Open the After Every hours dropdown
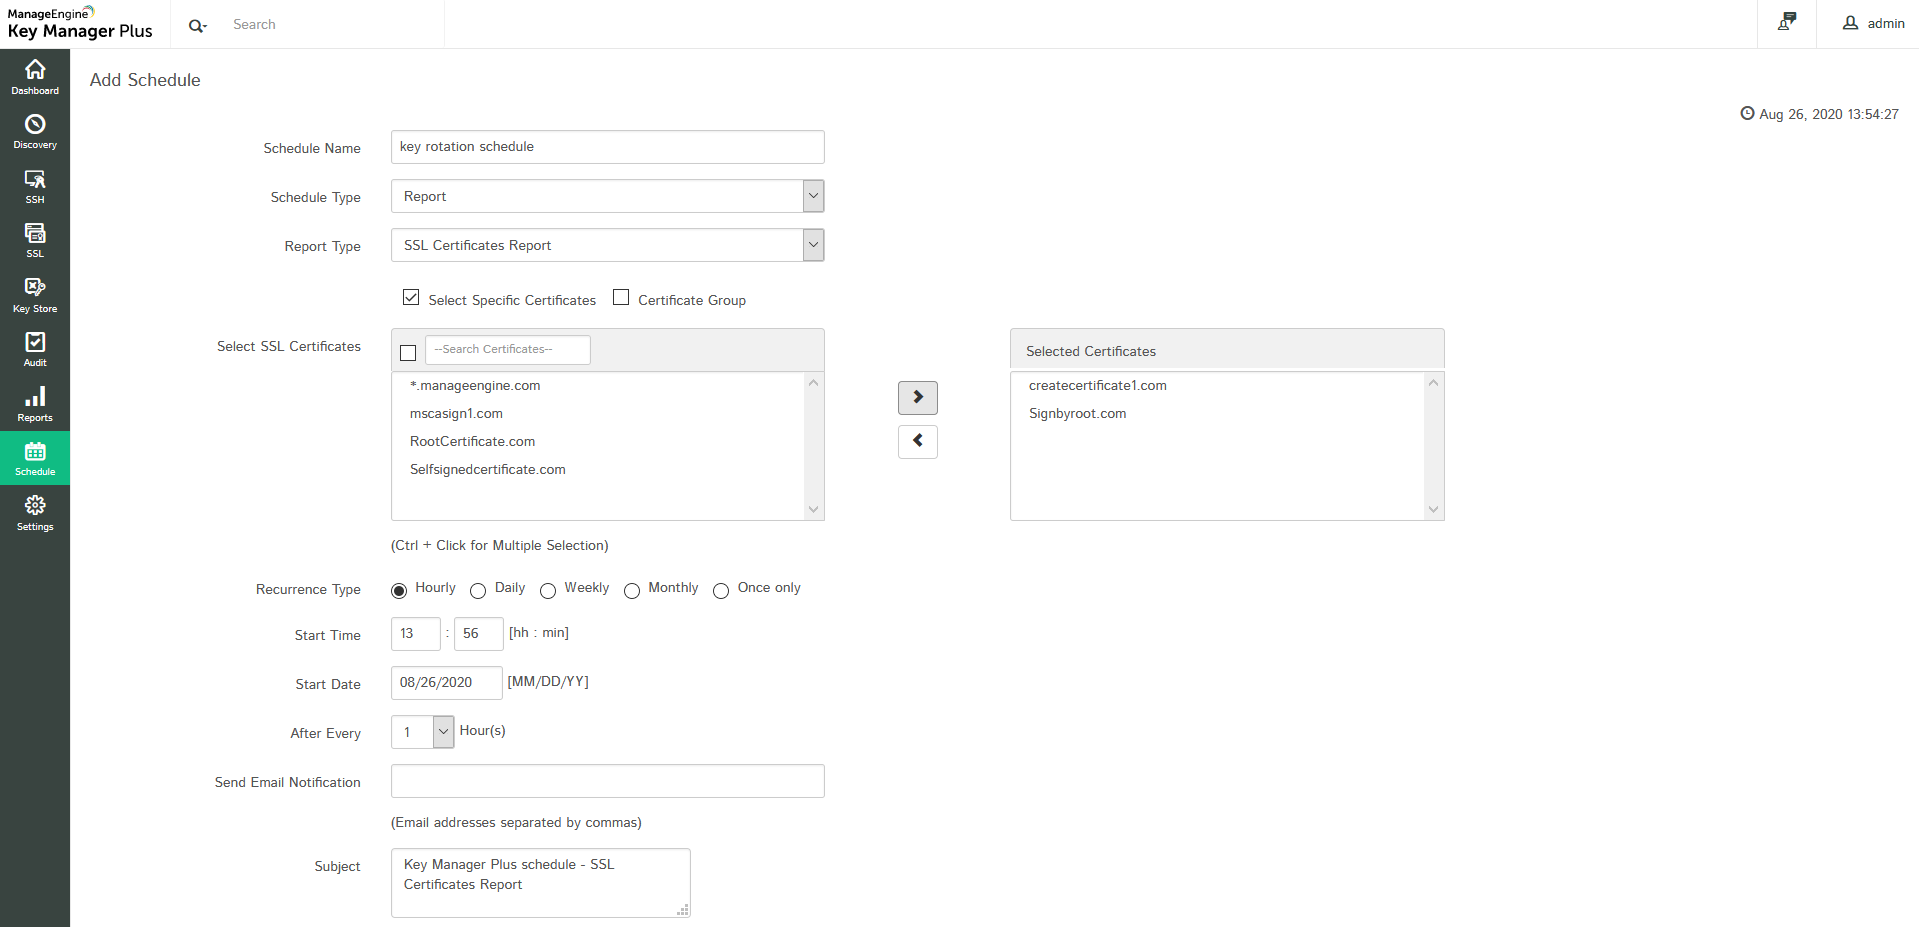The height and width of the screenshot is (927, 1919). click(443, 732)
